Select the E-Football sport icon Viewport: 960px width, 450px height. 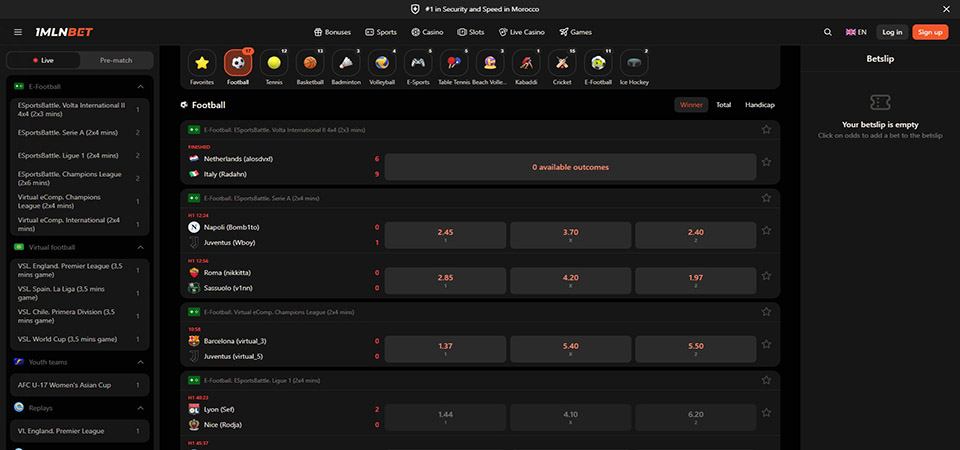598,62
